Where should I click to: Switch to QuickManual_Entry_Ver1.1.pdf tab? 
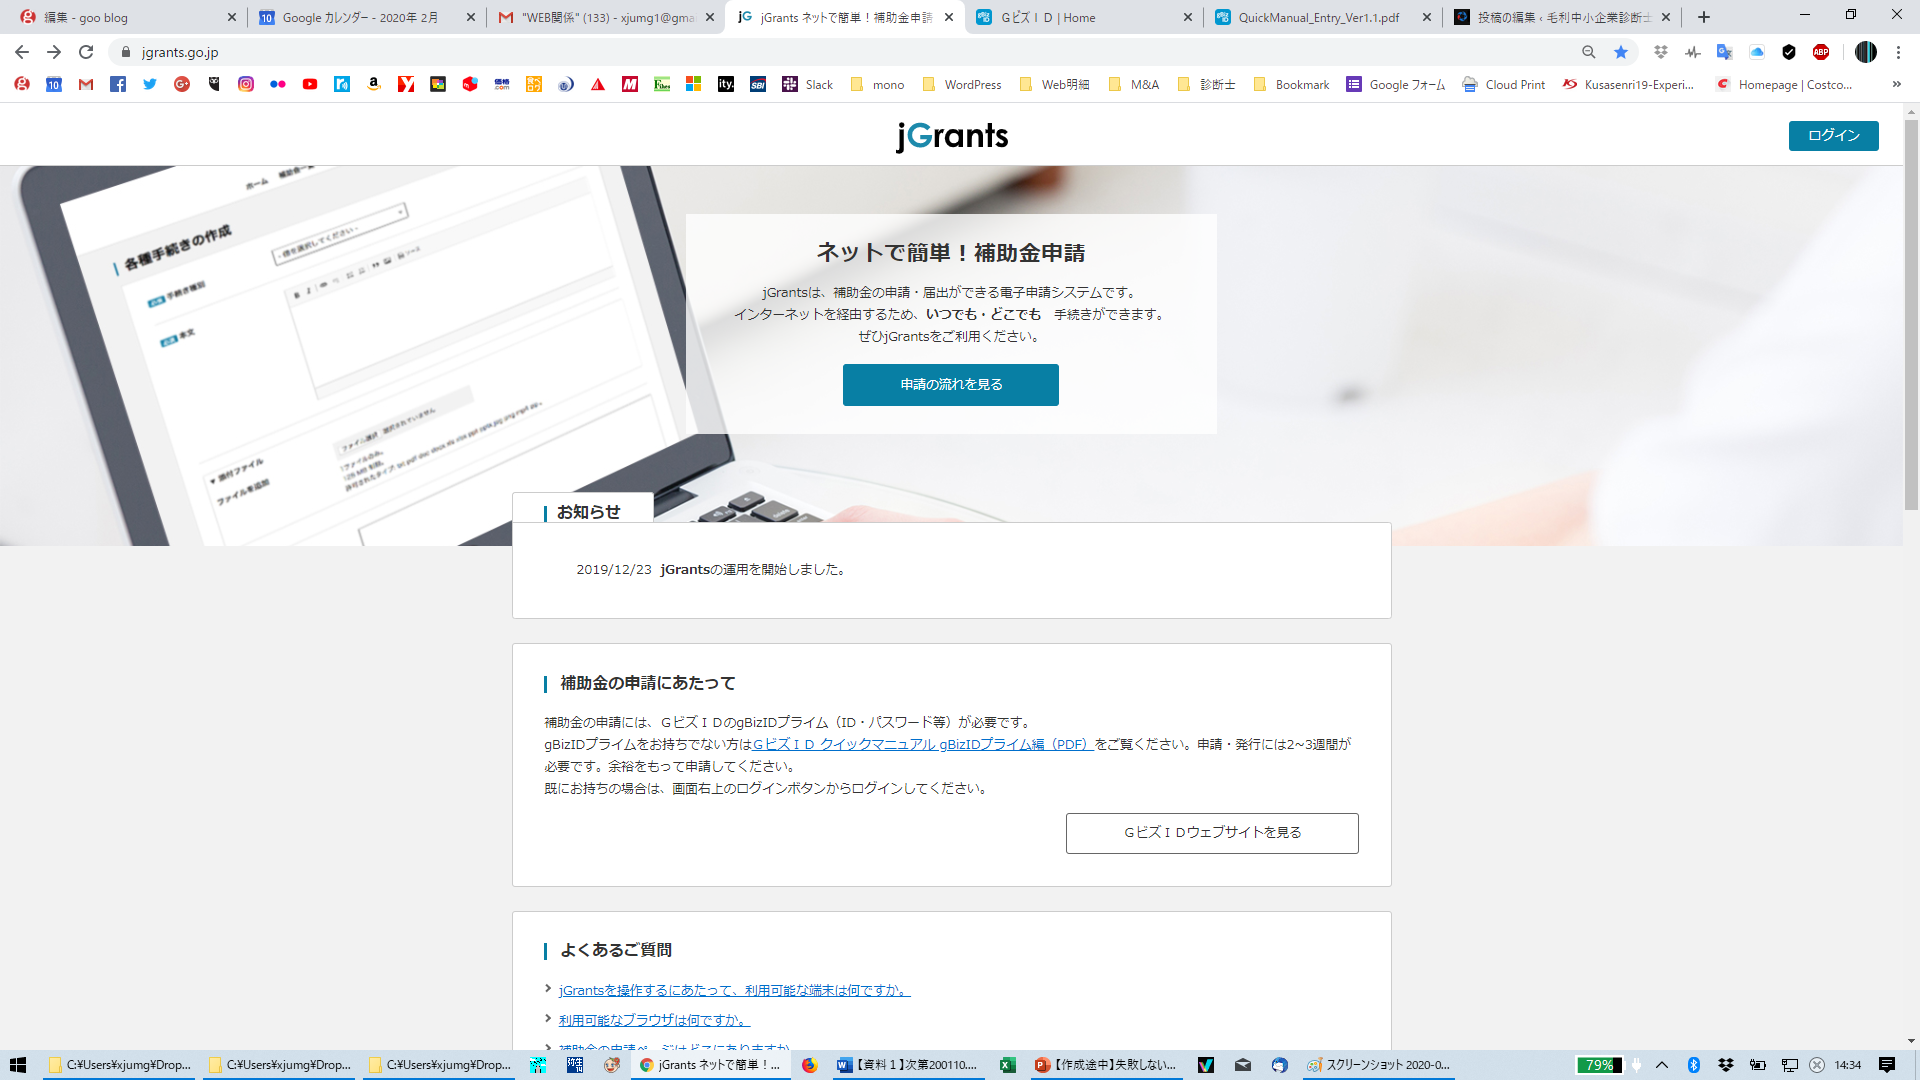pyautogui.click(x=1323, y=17)
